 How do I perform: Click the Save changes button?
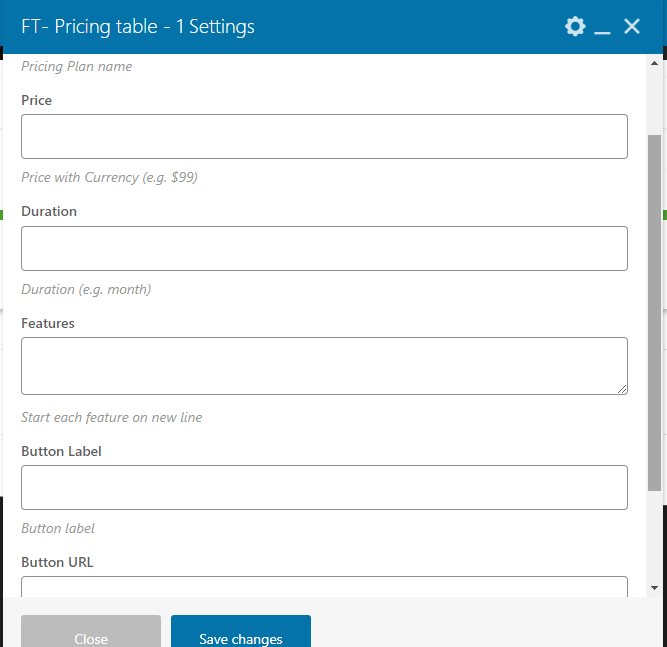(240, 635)
